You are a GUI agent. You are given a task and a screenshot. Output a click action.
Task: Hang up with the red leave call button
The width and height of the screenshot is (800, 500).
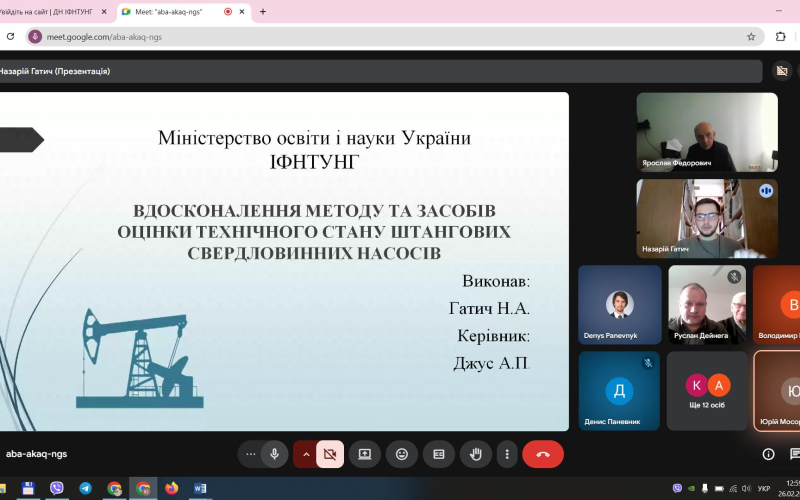click(x=543, y=454)
